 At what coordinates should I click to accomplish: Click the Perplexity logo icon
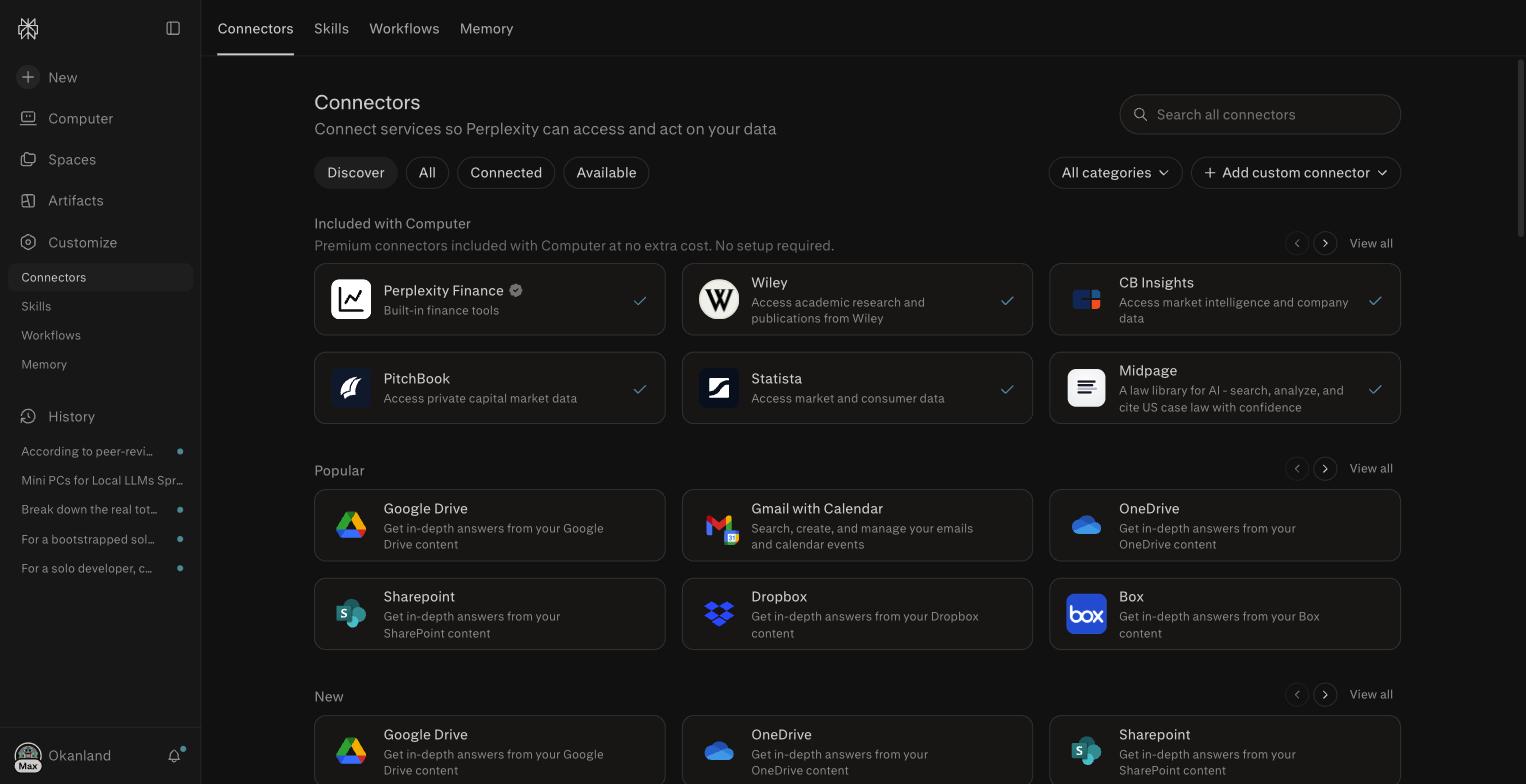[28, 29]
